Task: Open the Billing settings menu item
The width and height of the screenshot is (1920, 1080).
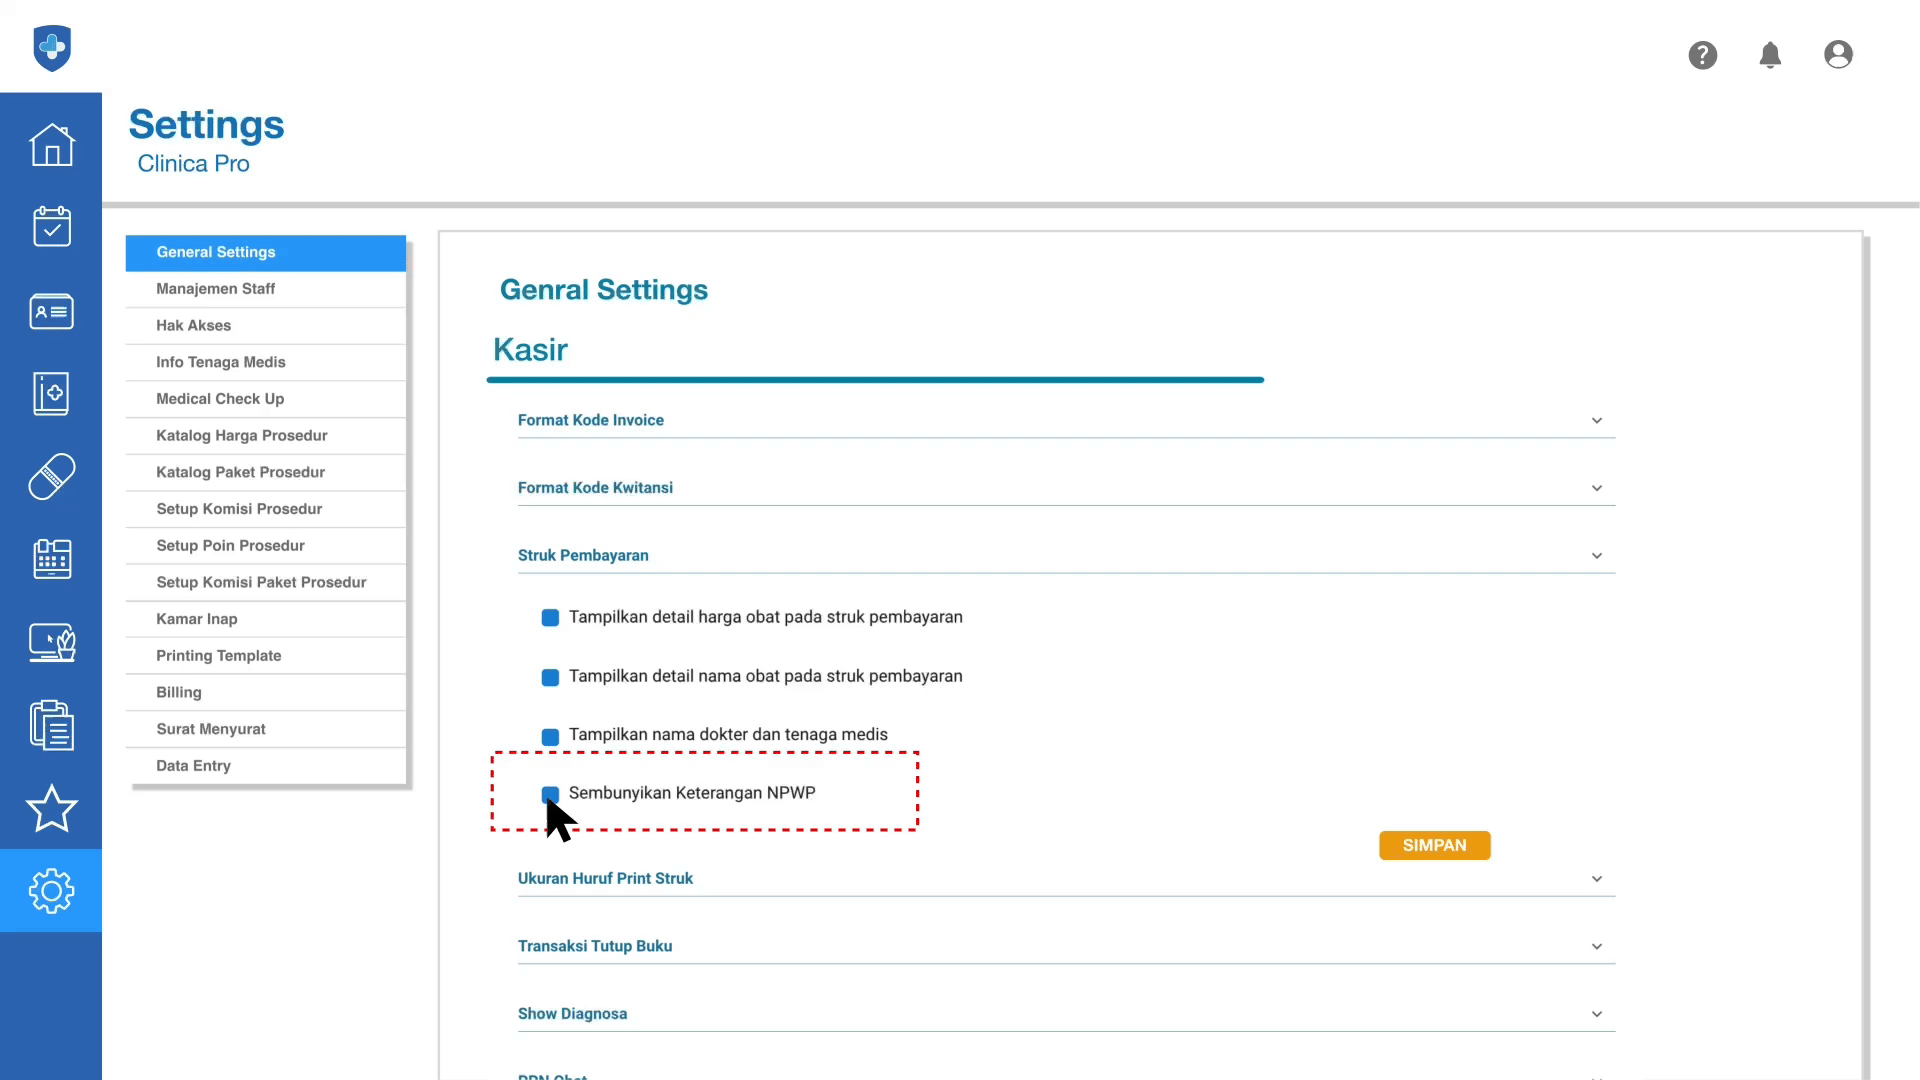Action: click(x=179, y=692)
